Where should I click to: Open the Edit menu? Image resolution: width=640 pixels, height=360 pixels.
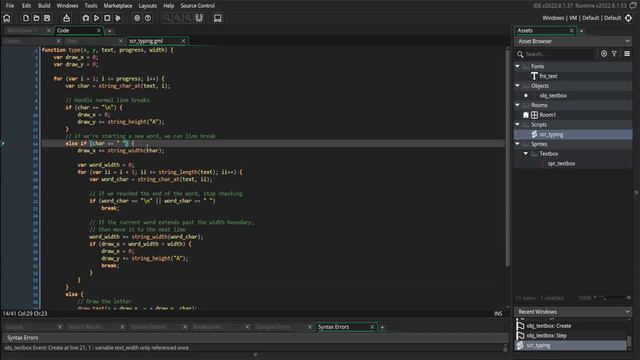(27, 6)
